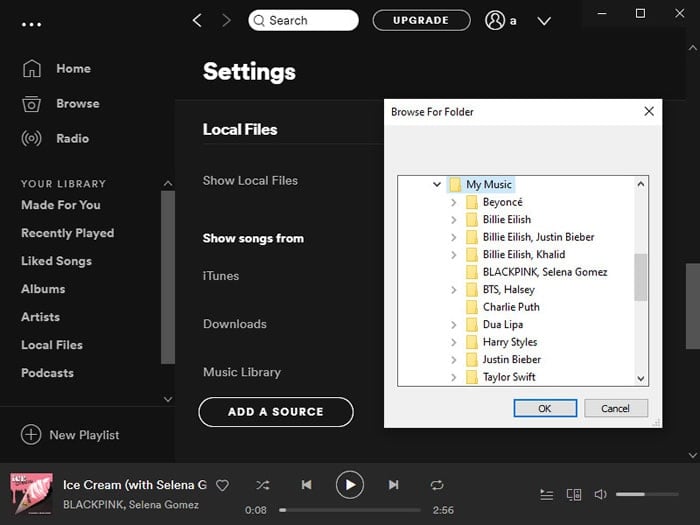Like the song with heart icon
Viewport: 700px width, 525px height.
[x=222, y=485]
